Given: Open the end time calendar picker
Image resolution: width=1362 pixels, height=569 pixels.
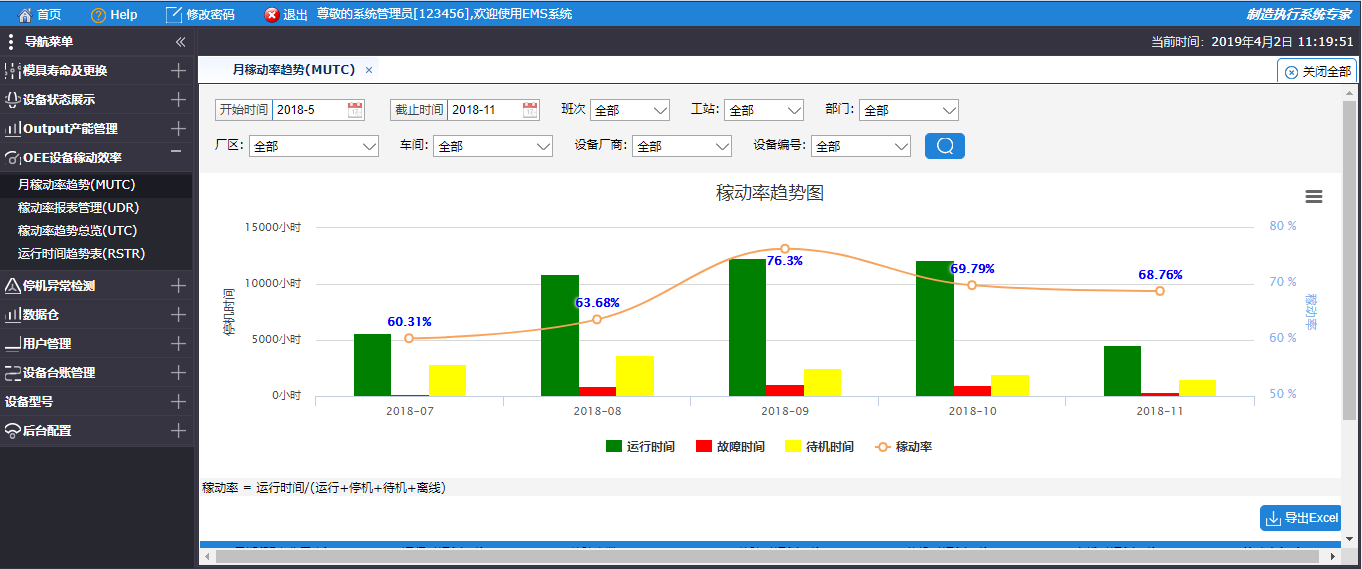Looking at the screenshot, I should 529,110.
